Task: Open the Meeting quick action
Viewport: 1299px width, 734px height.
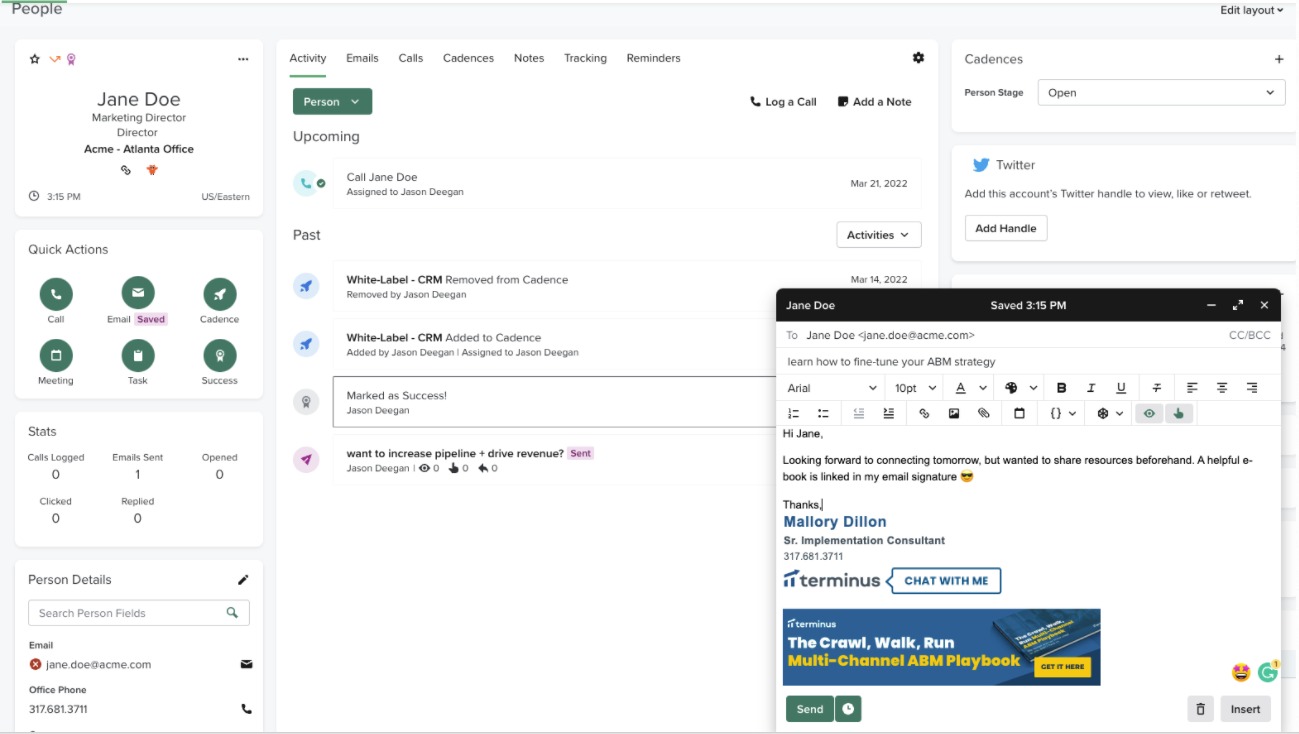Action: click(x=56, y=355)
